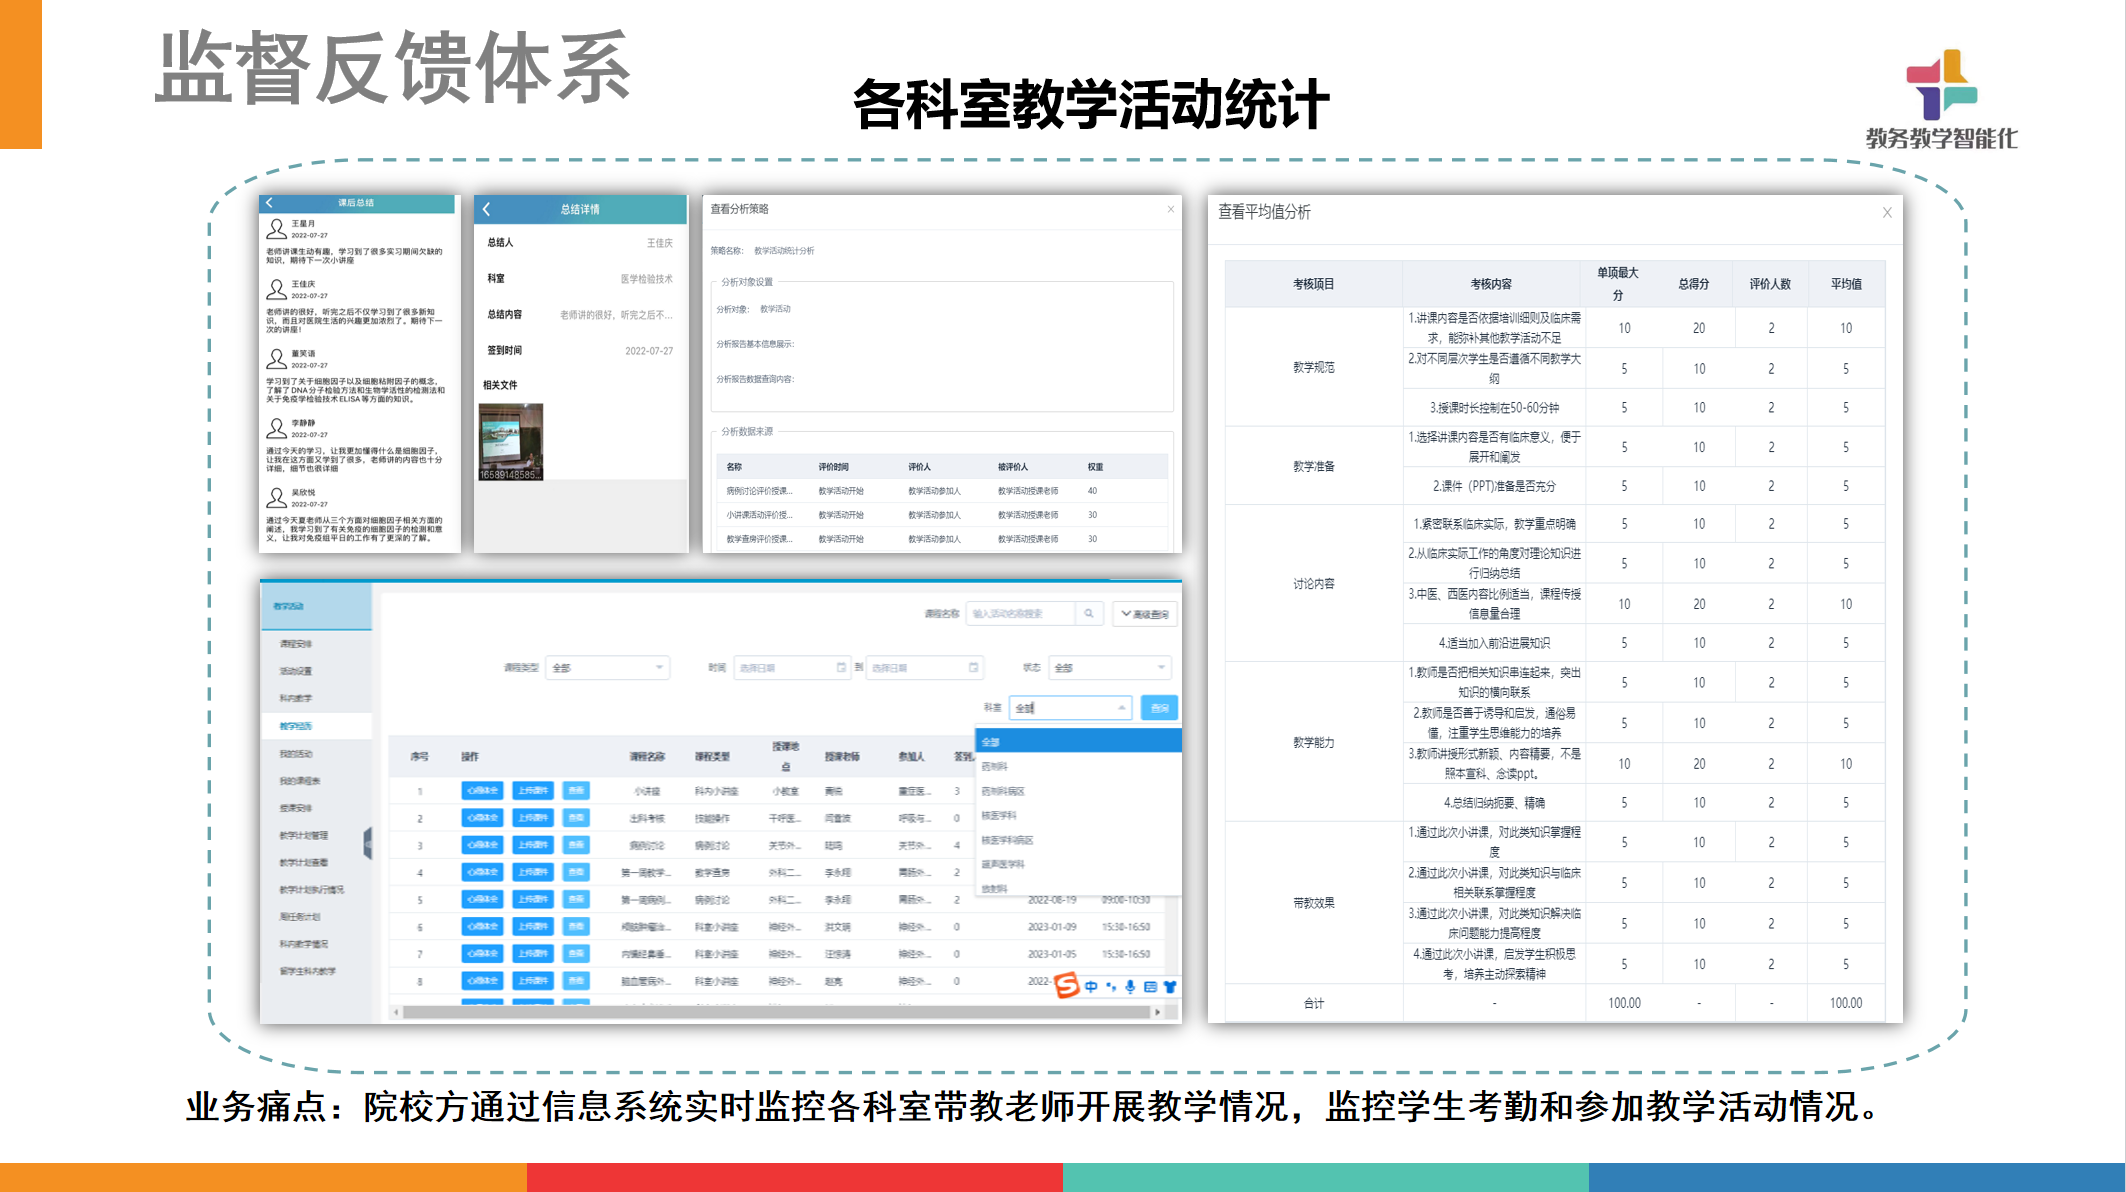The height and width of the screenshot is (1192, 2126).
Task: Click the calendar icon in end date field
Action: [973, 667]
